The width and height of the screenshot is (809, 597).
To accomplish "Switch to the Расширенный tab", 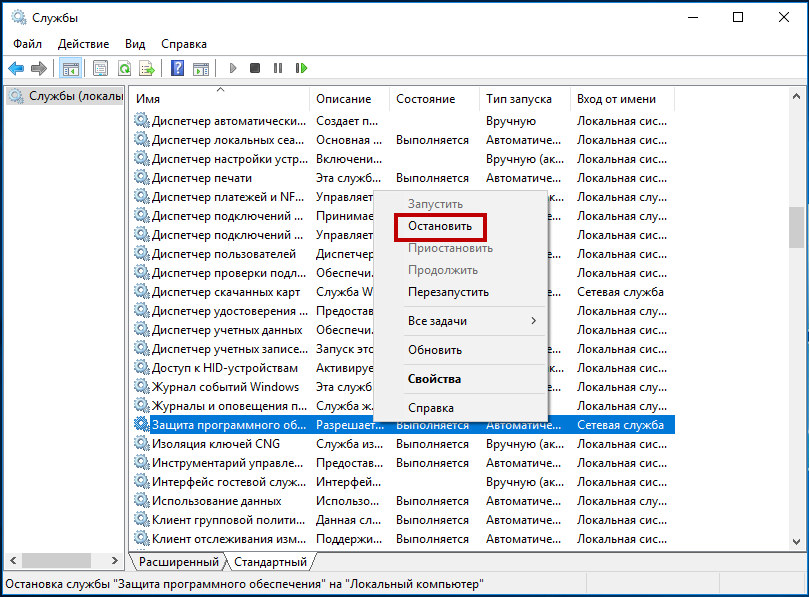I will (x=179, y=562).
